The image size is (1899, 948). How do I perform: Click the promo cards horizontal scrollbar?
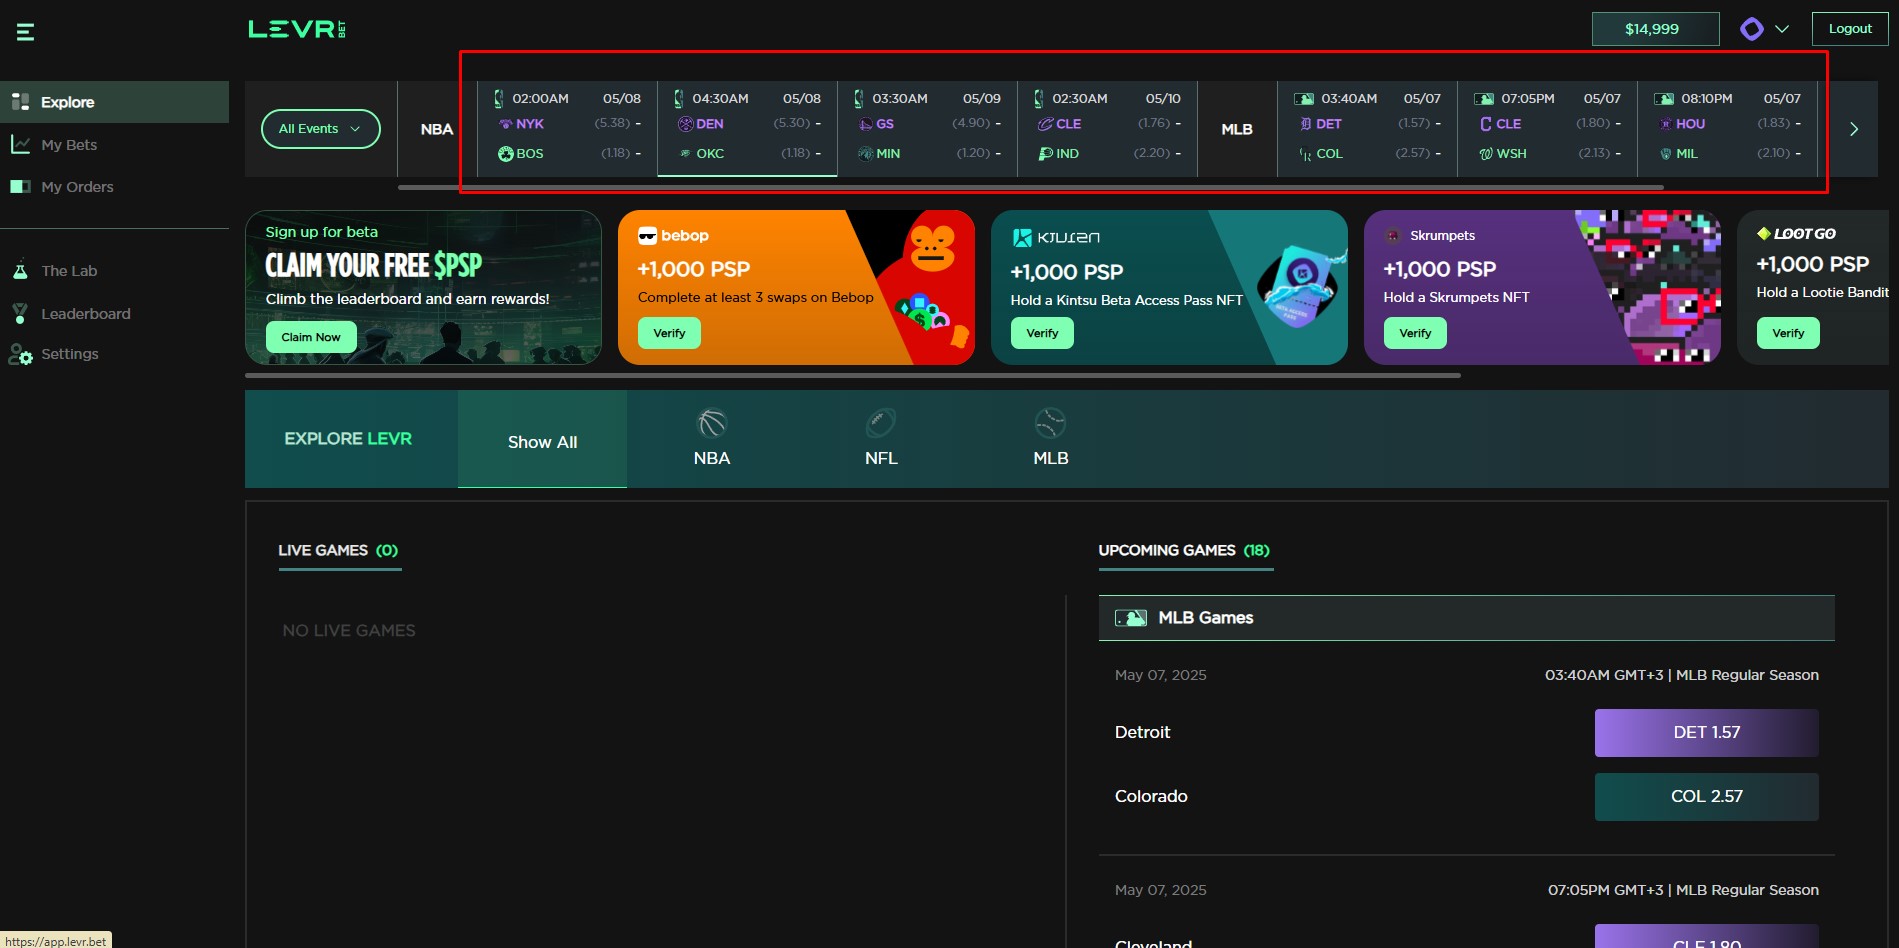[852, 375]
